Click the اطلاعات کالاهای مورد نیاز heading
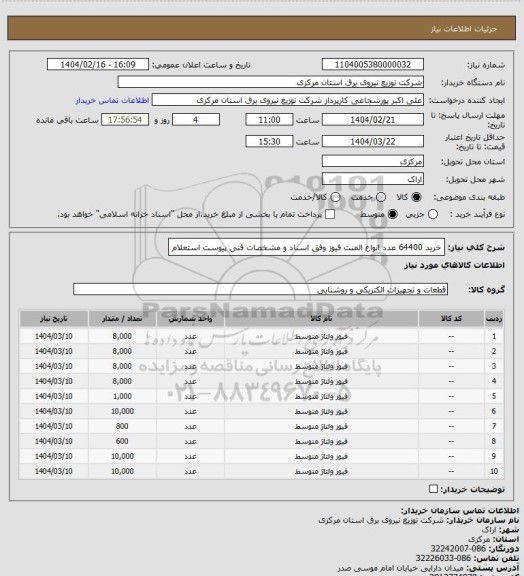Screen dimensions: 524x576 point(454,265)
